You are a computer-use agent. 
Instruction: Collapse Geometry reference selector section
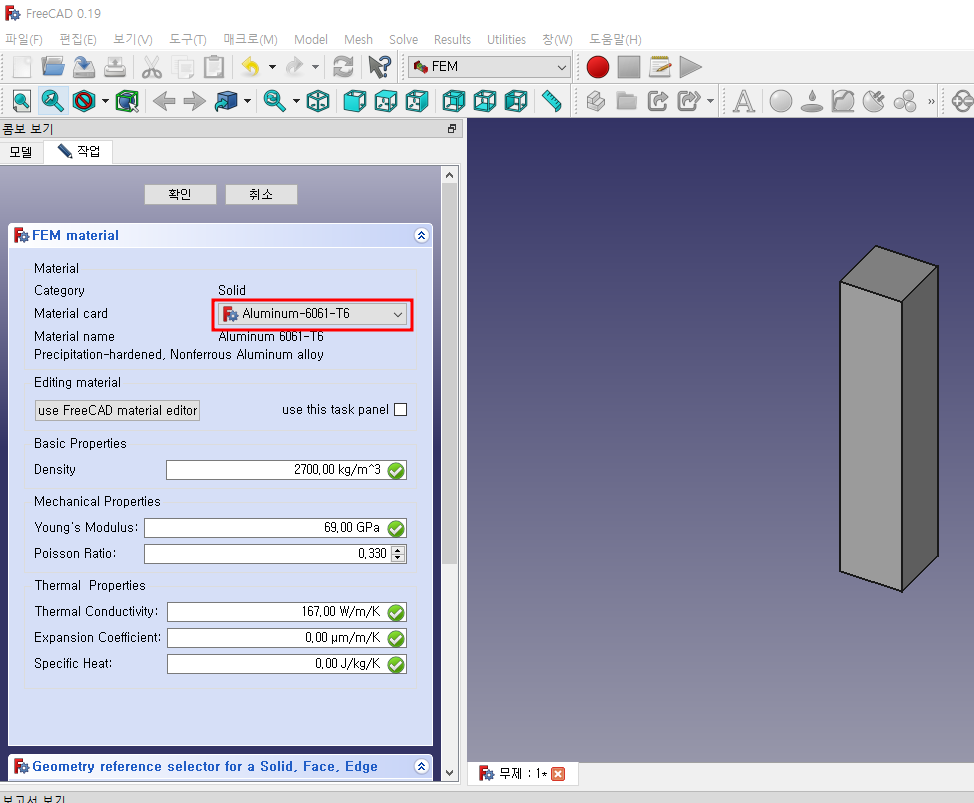click(421, 766)
